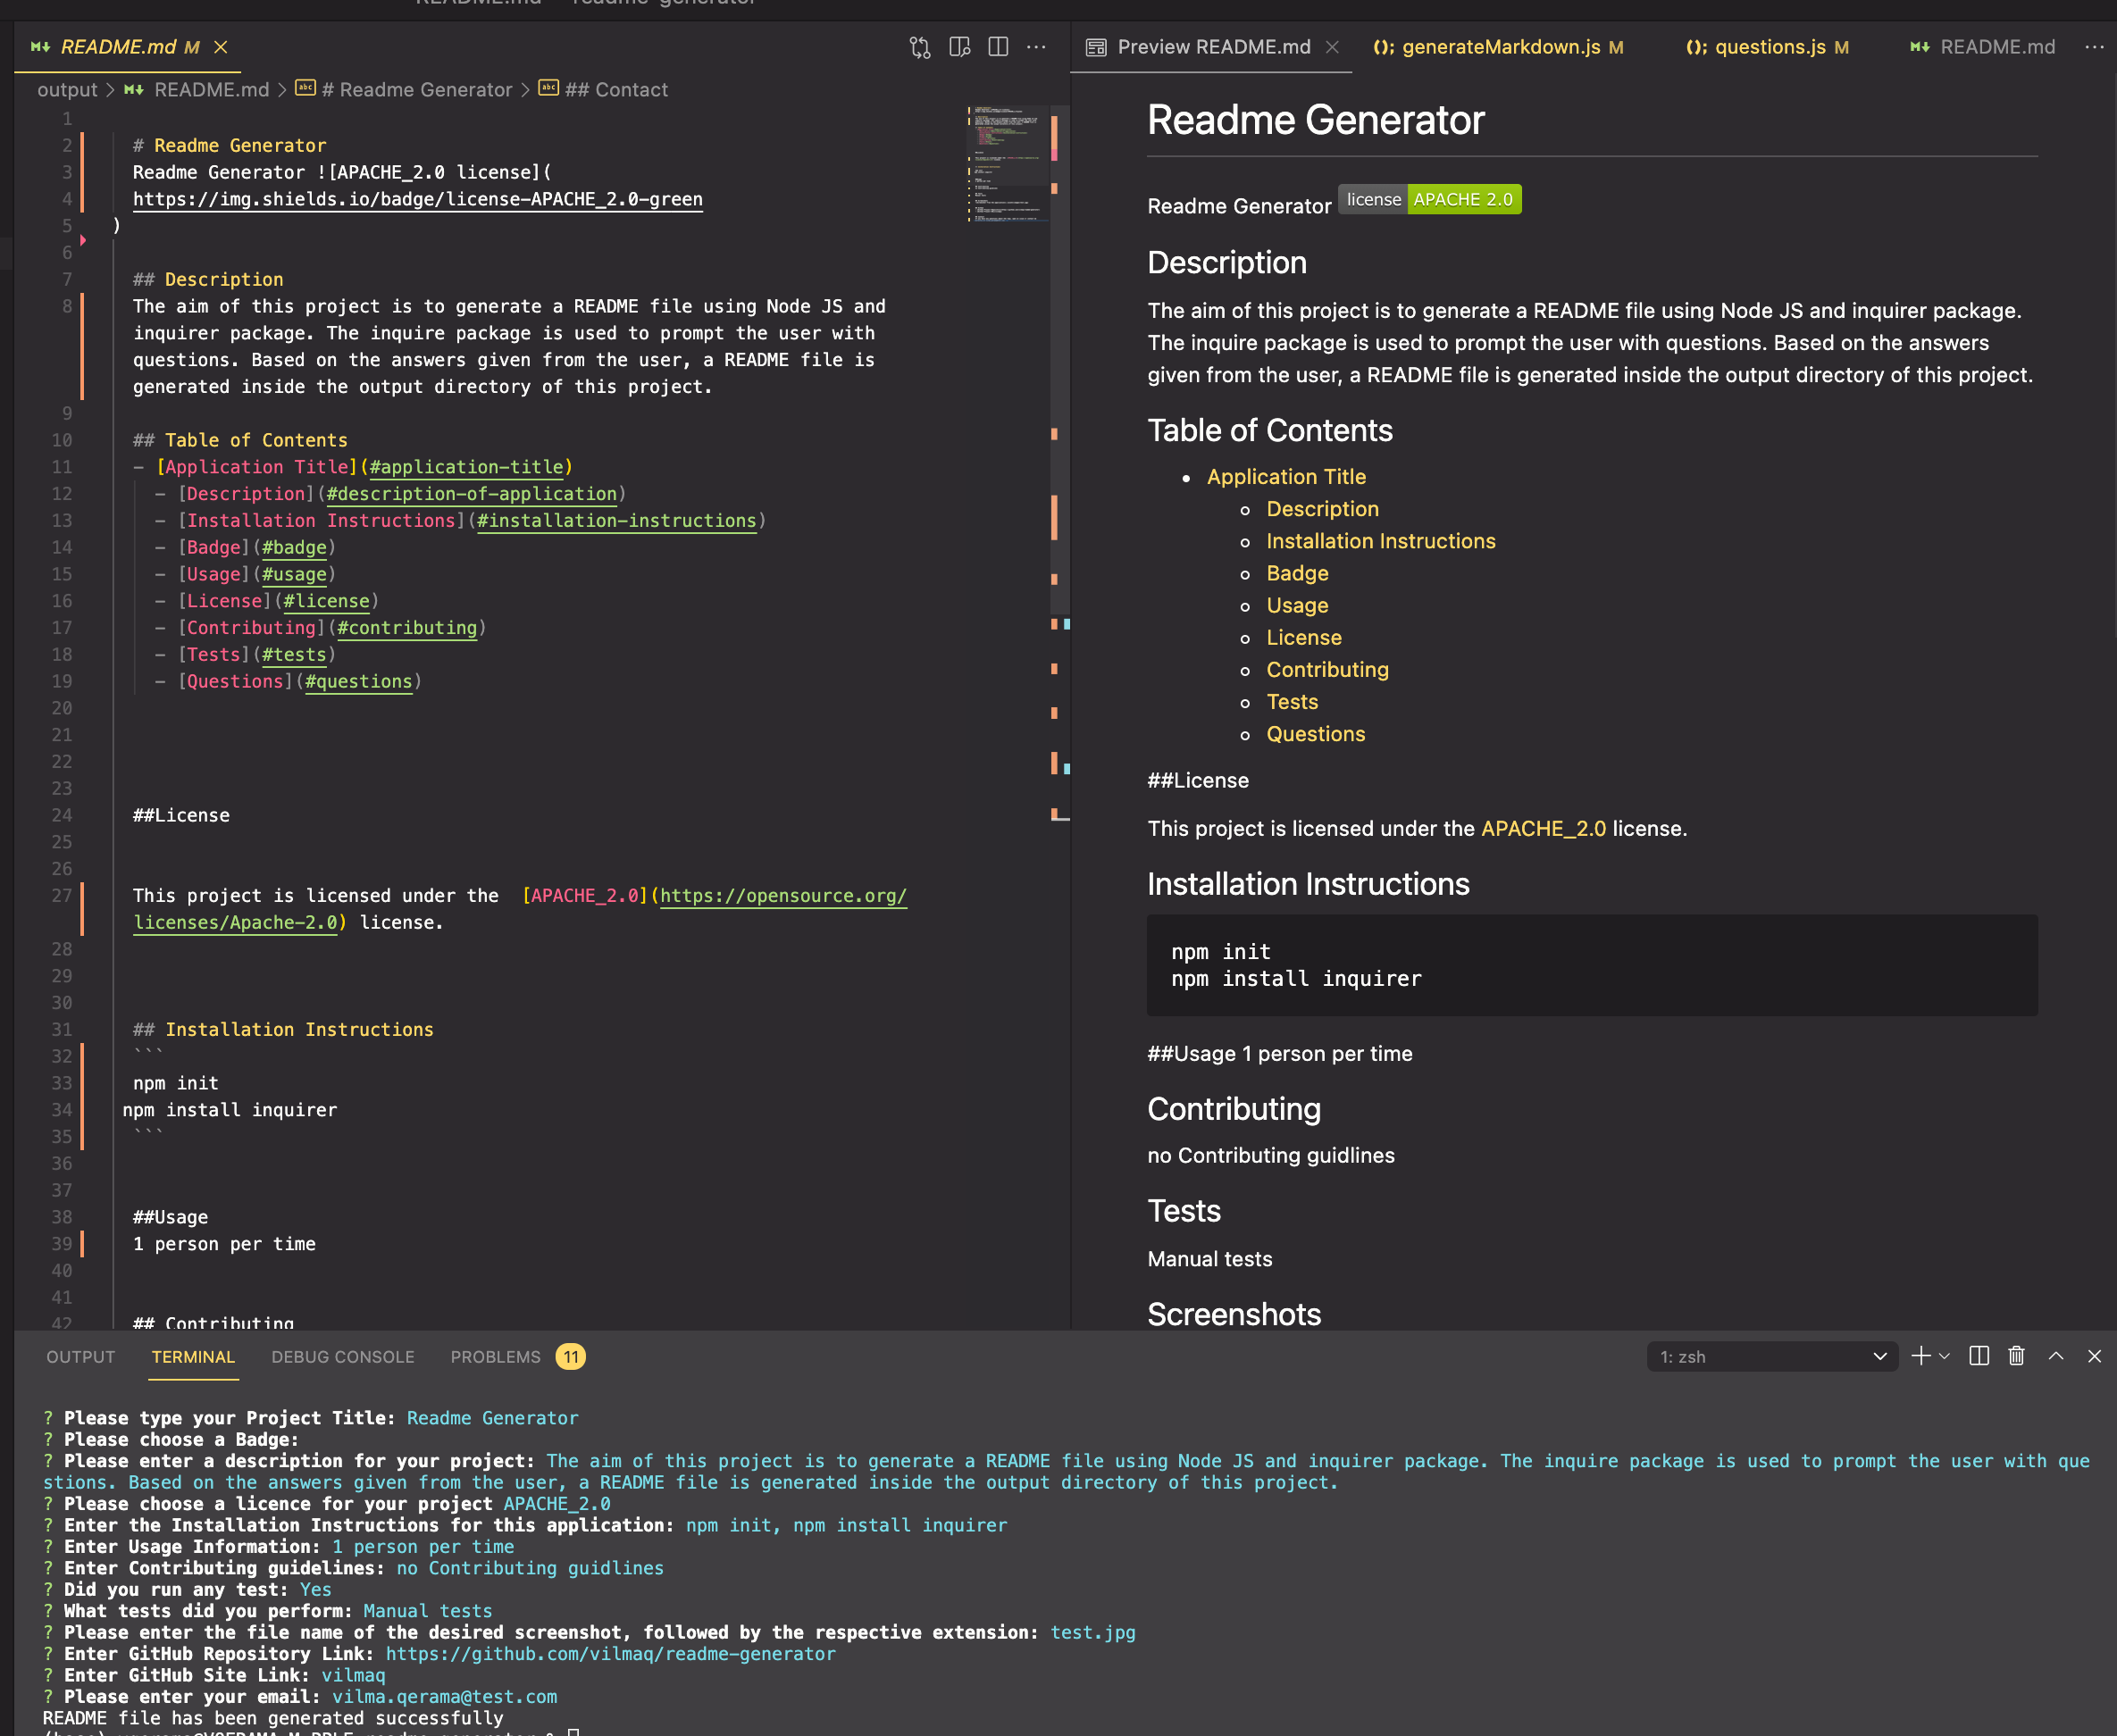Image resolution: width=2117 pixels, height=1736 pixels.
Task: Split the terminal panel
Action: click(x=1978, y=1356)
